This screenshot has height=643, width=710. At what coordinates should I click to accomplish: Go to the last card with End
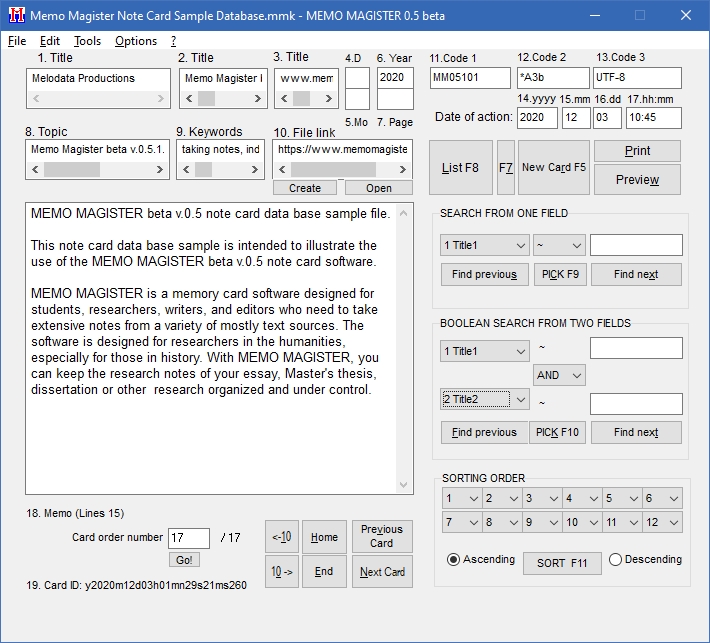pos(324,572)
